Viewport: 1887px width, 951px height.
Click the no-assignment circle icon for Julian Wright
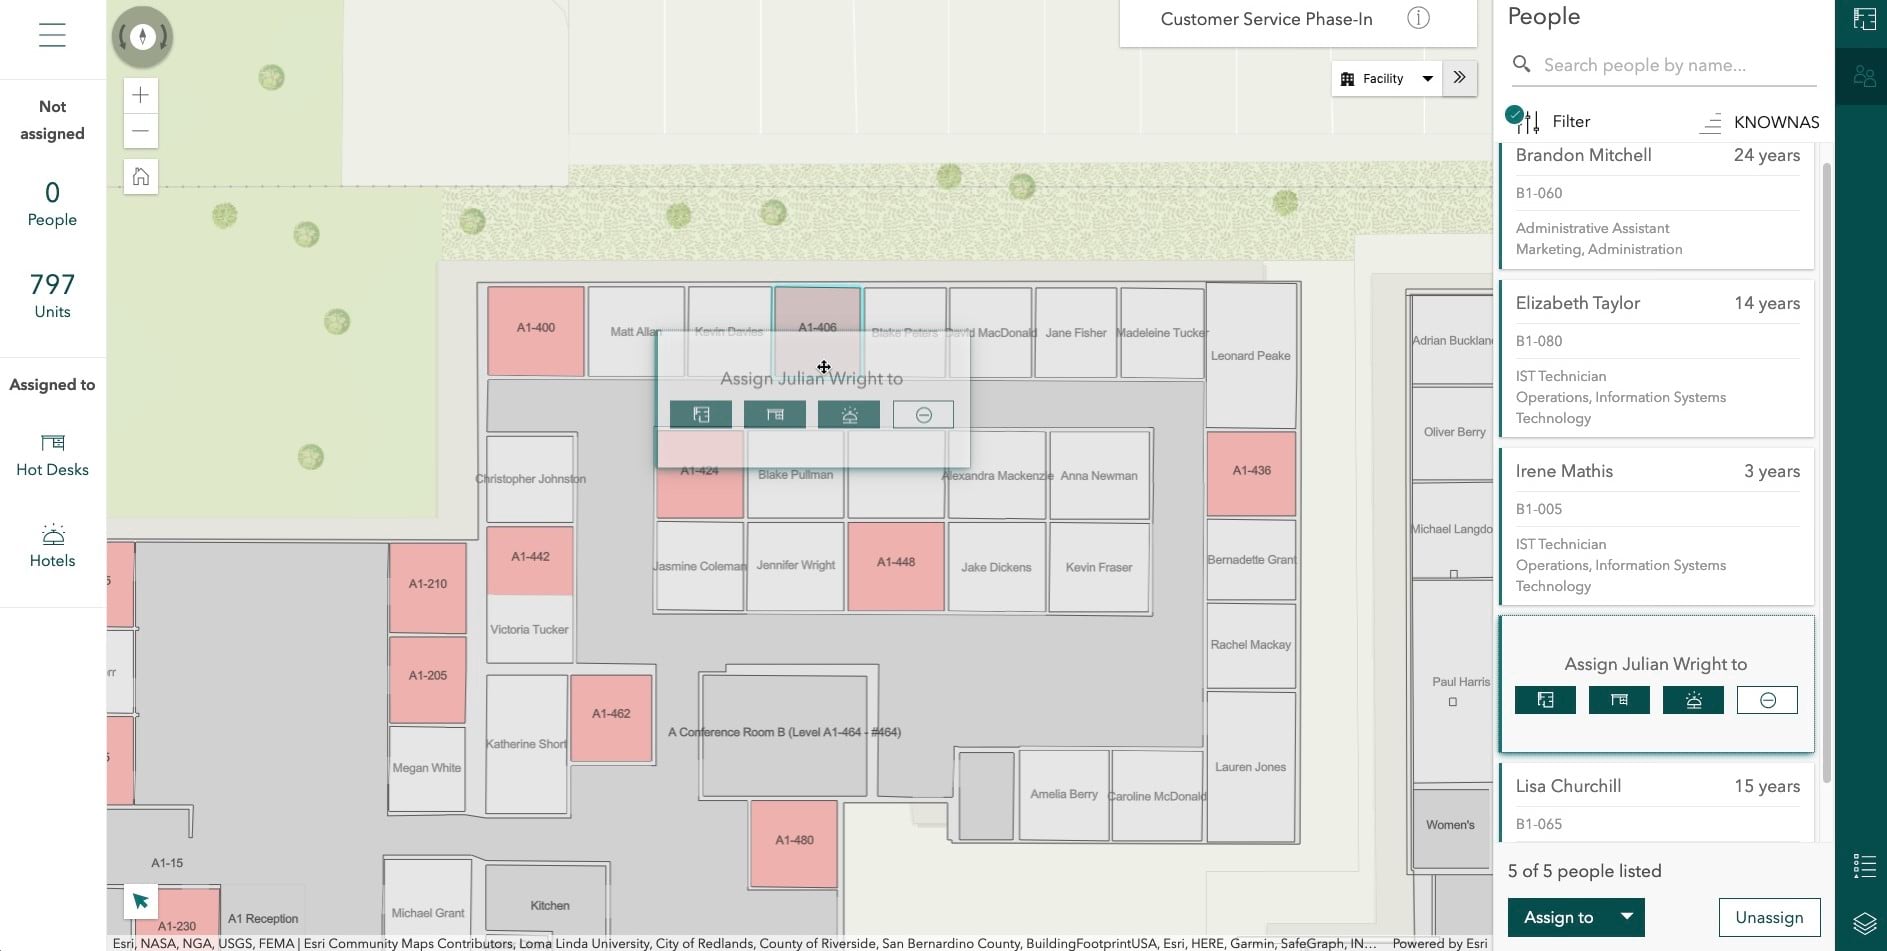1766,700
